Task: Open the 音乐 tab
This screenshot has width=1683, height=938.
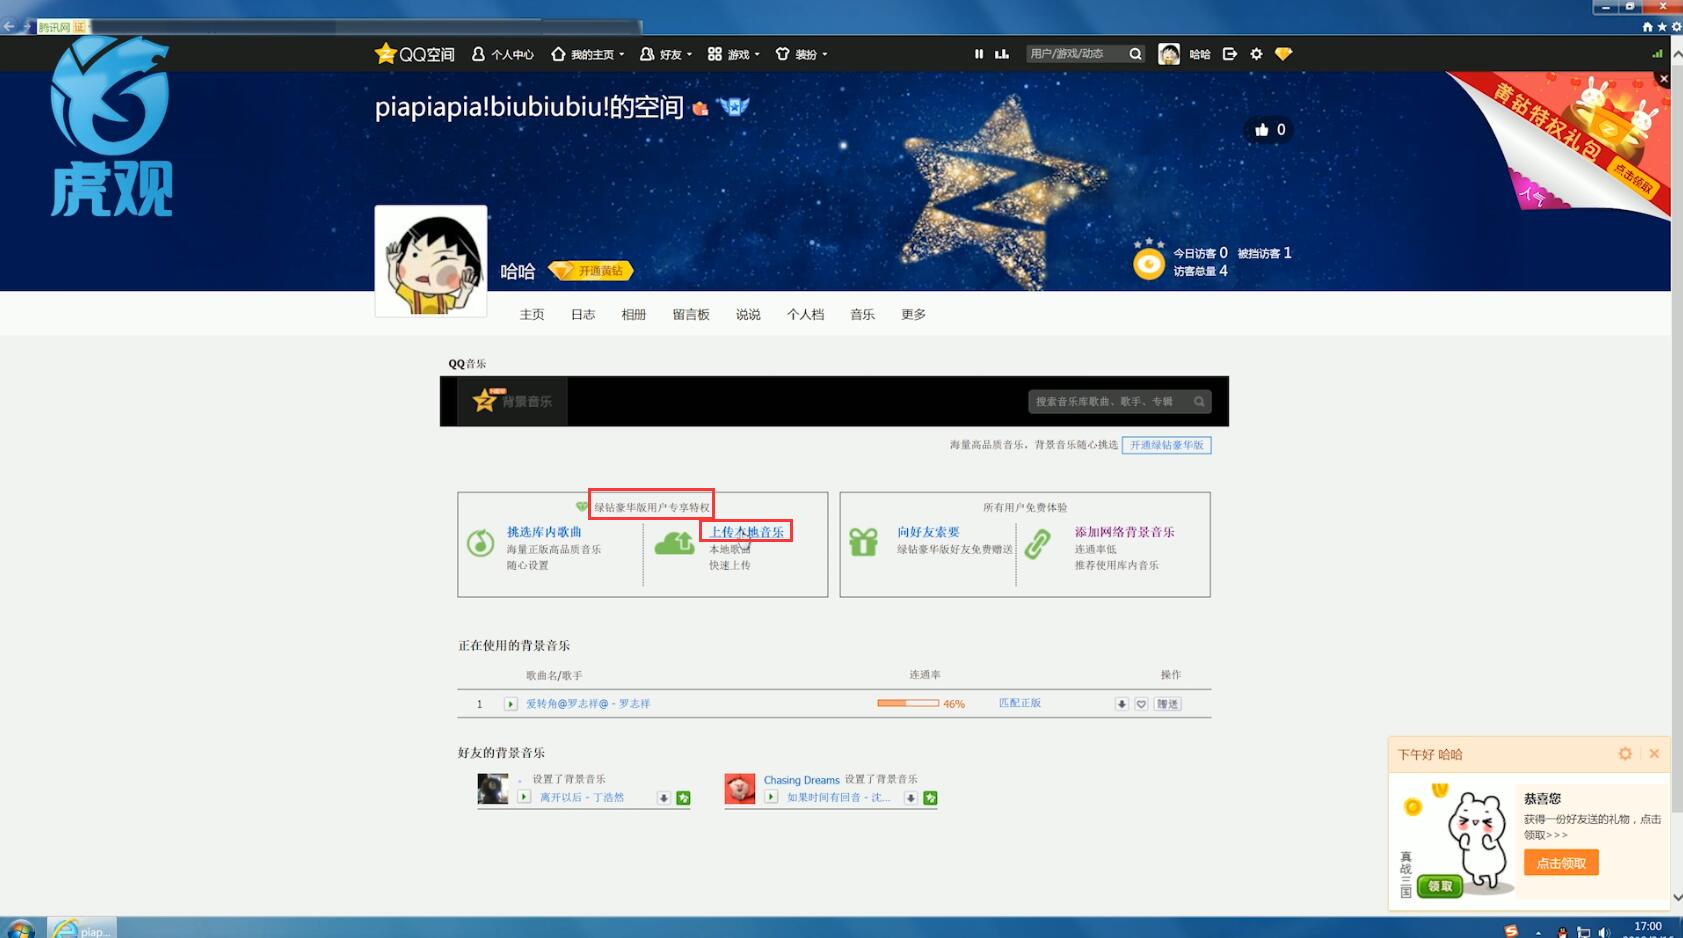Action: (863, 314)
